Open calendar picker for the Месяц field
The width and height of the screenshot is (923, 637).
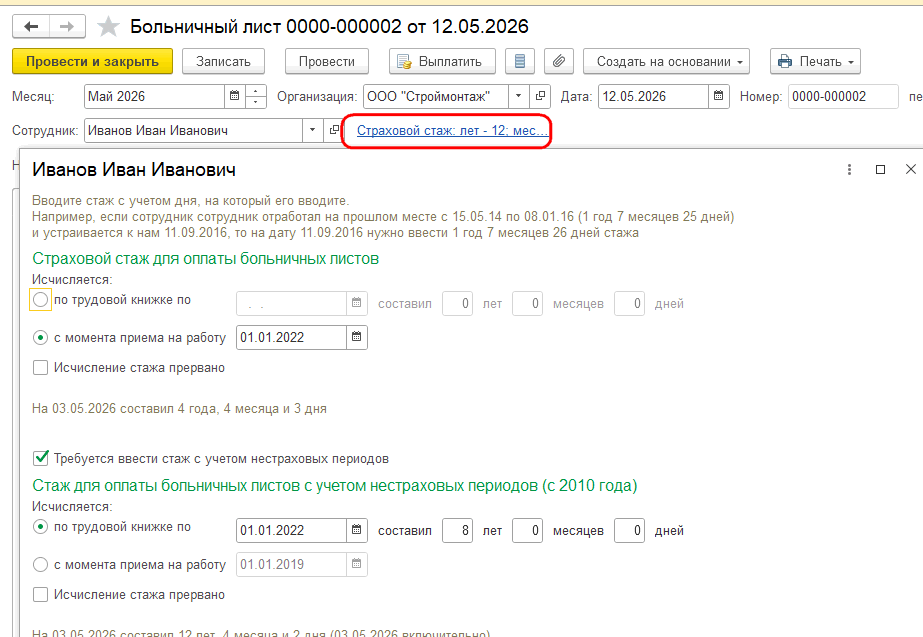click(234, 96)
